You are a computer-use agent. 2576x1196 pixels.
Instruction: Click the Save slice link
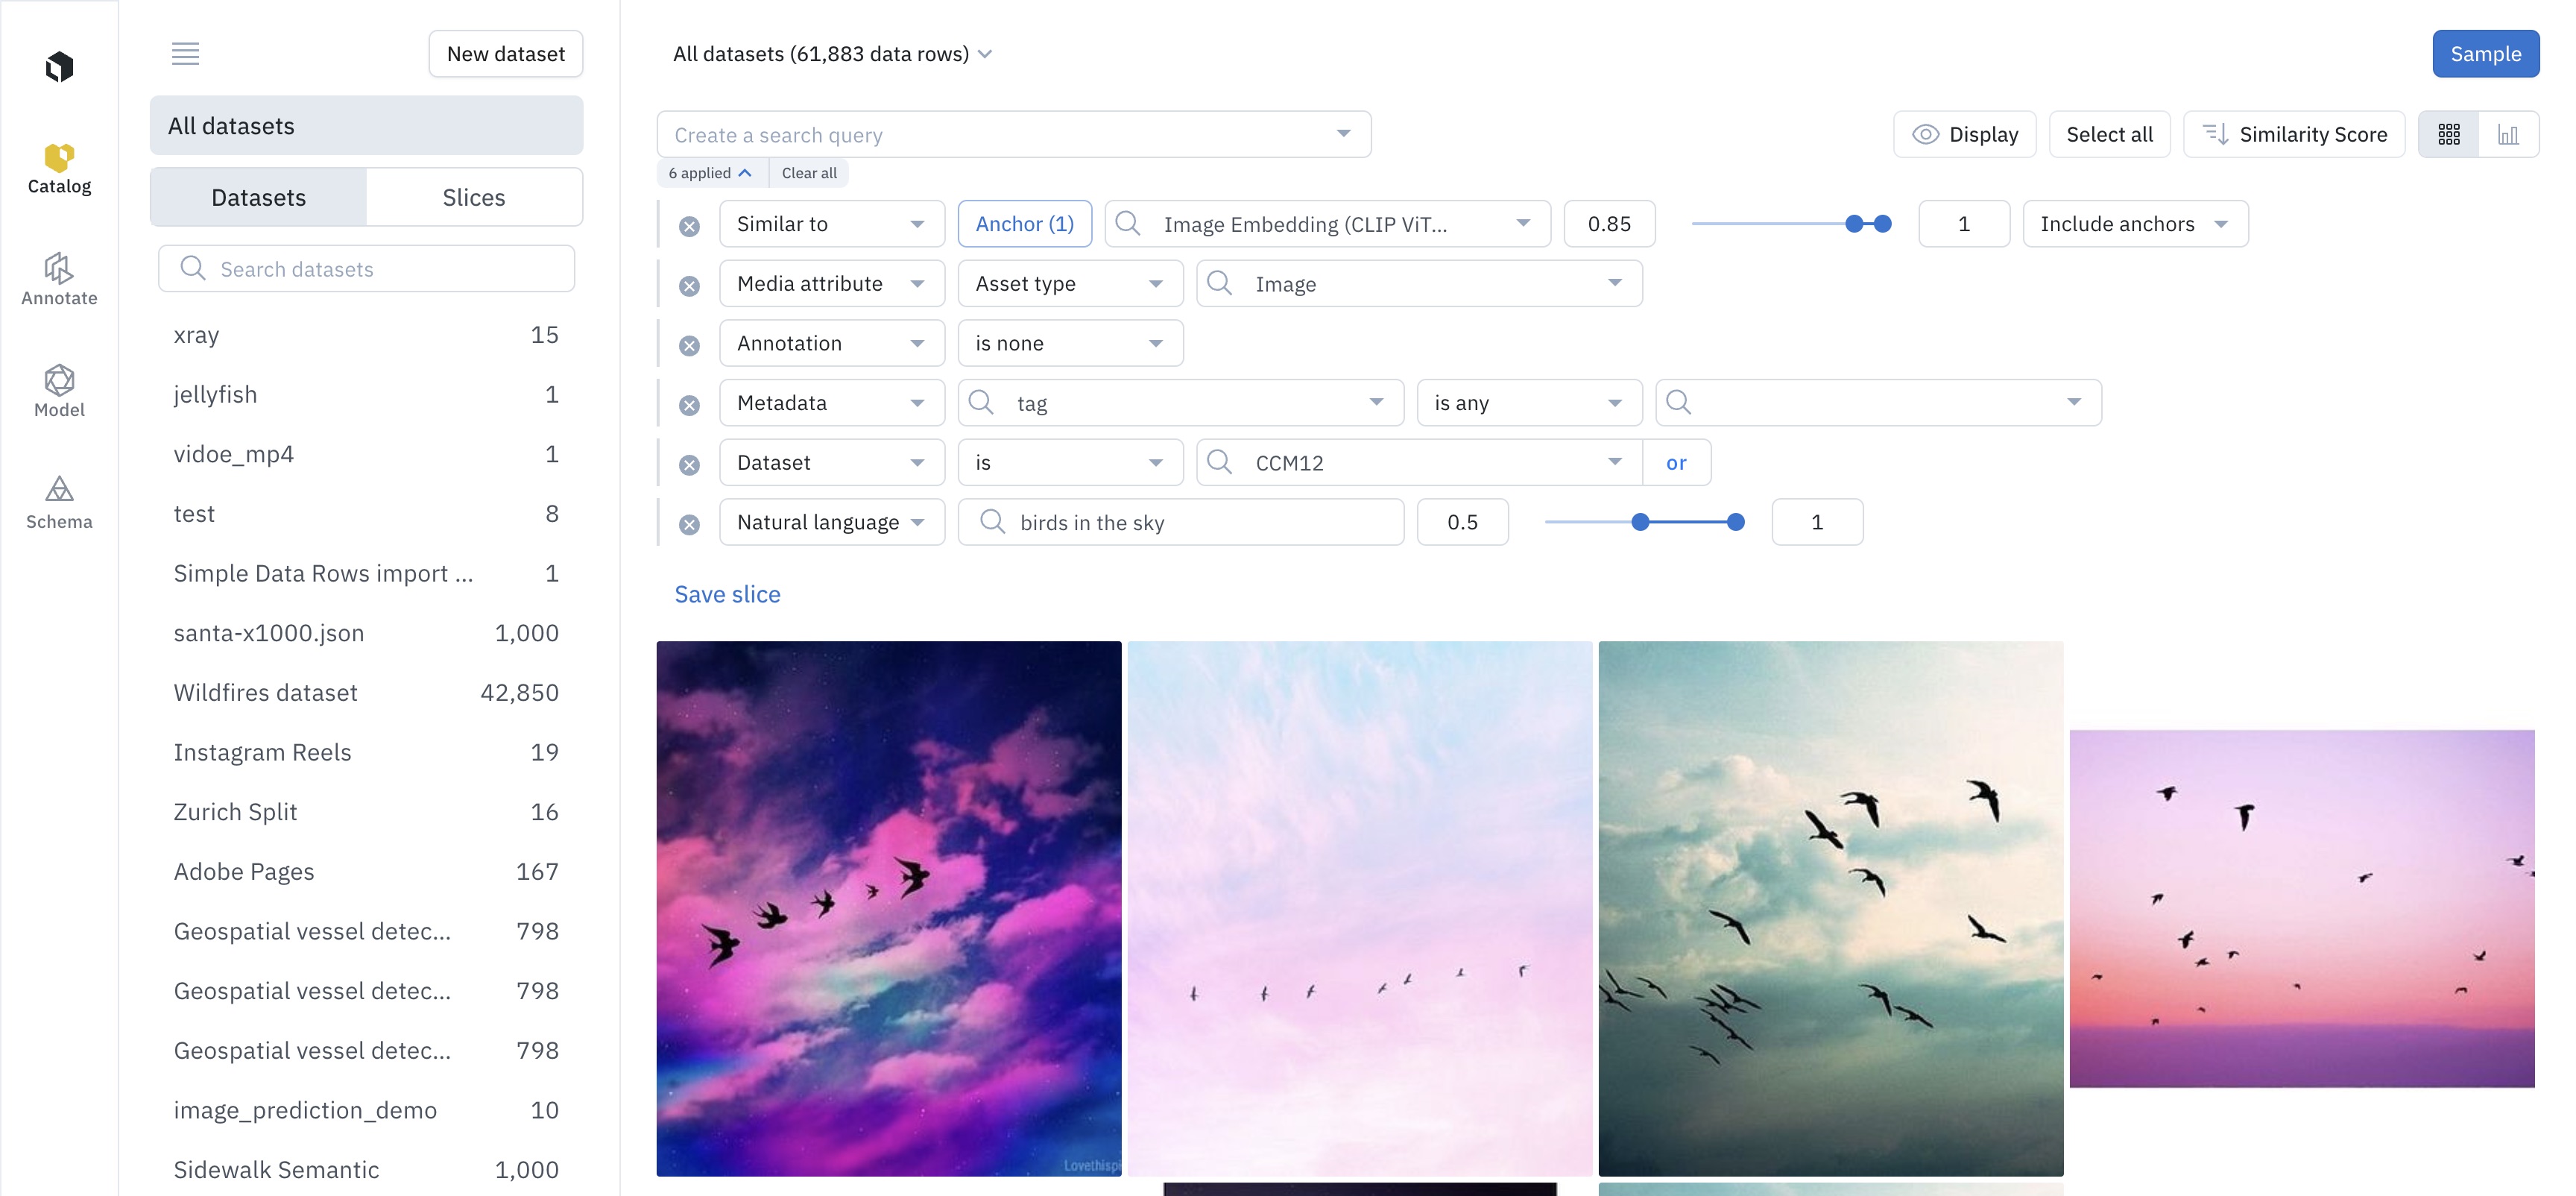click(x=727, y=594)
